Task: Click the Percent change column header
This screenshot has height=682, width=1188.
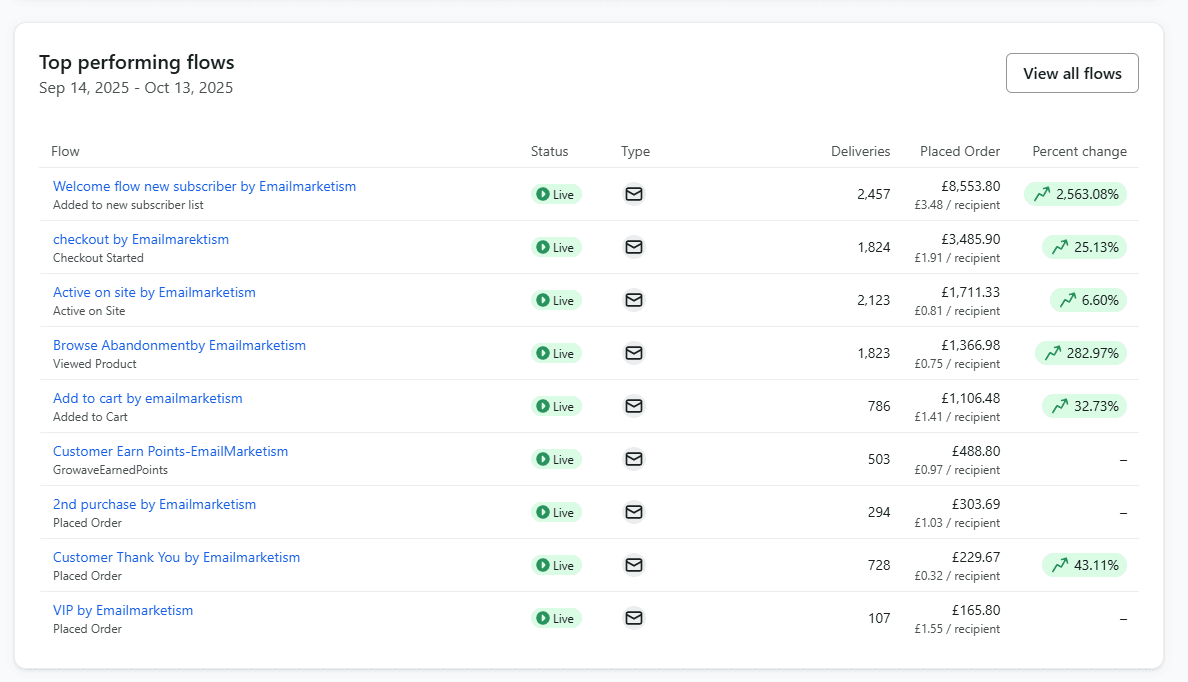Action: 1079,152
